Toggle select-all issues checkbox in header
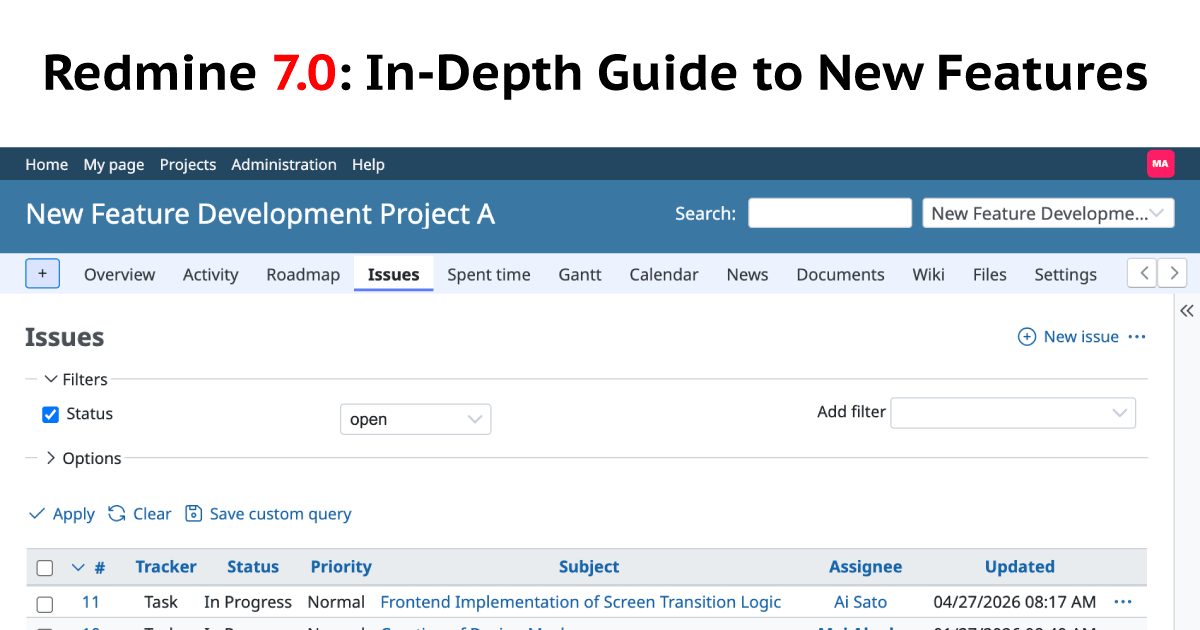1200x630 pixels. coord(45,568)
